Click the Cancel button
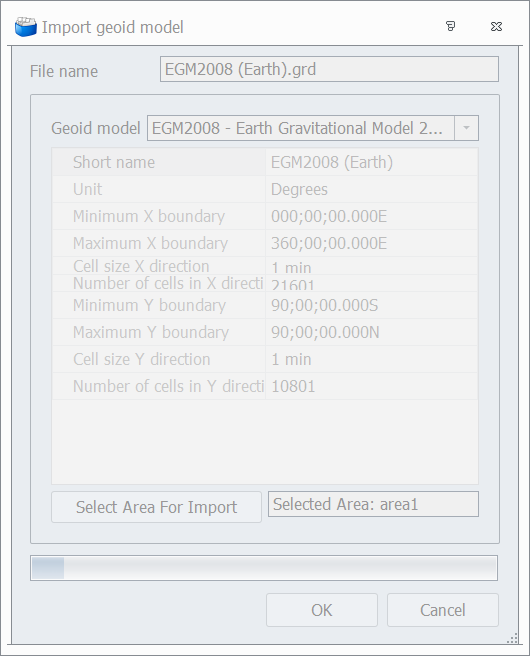Screen dimensions: 530x656 click(x=443, y=610)
